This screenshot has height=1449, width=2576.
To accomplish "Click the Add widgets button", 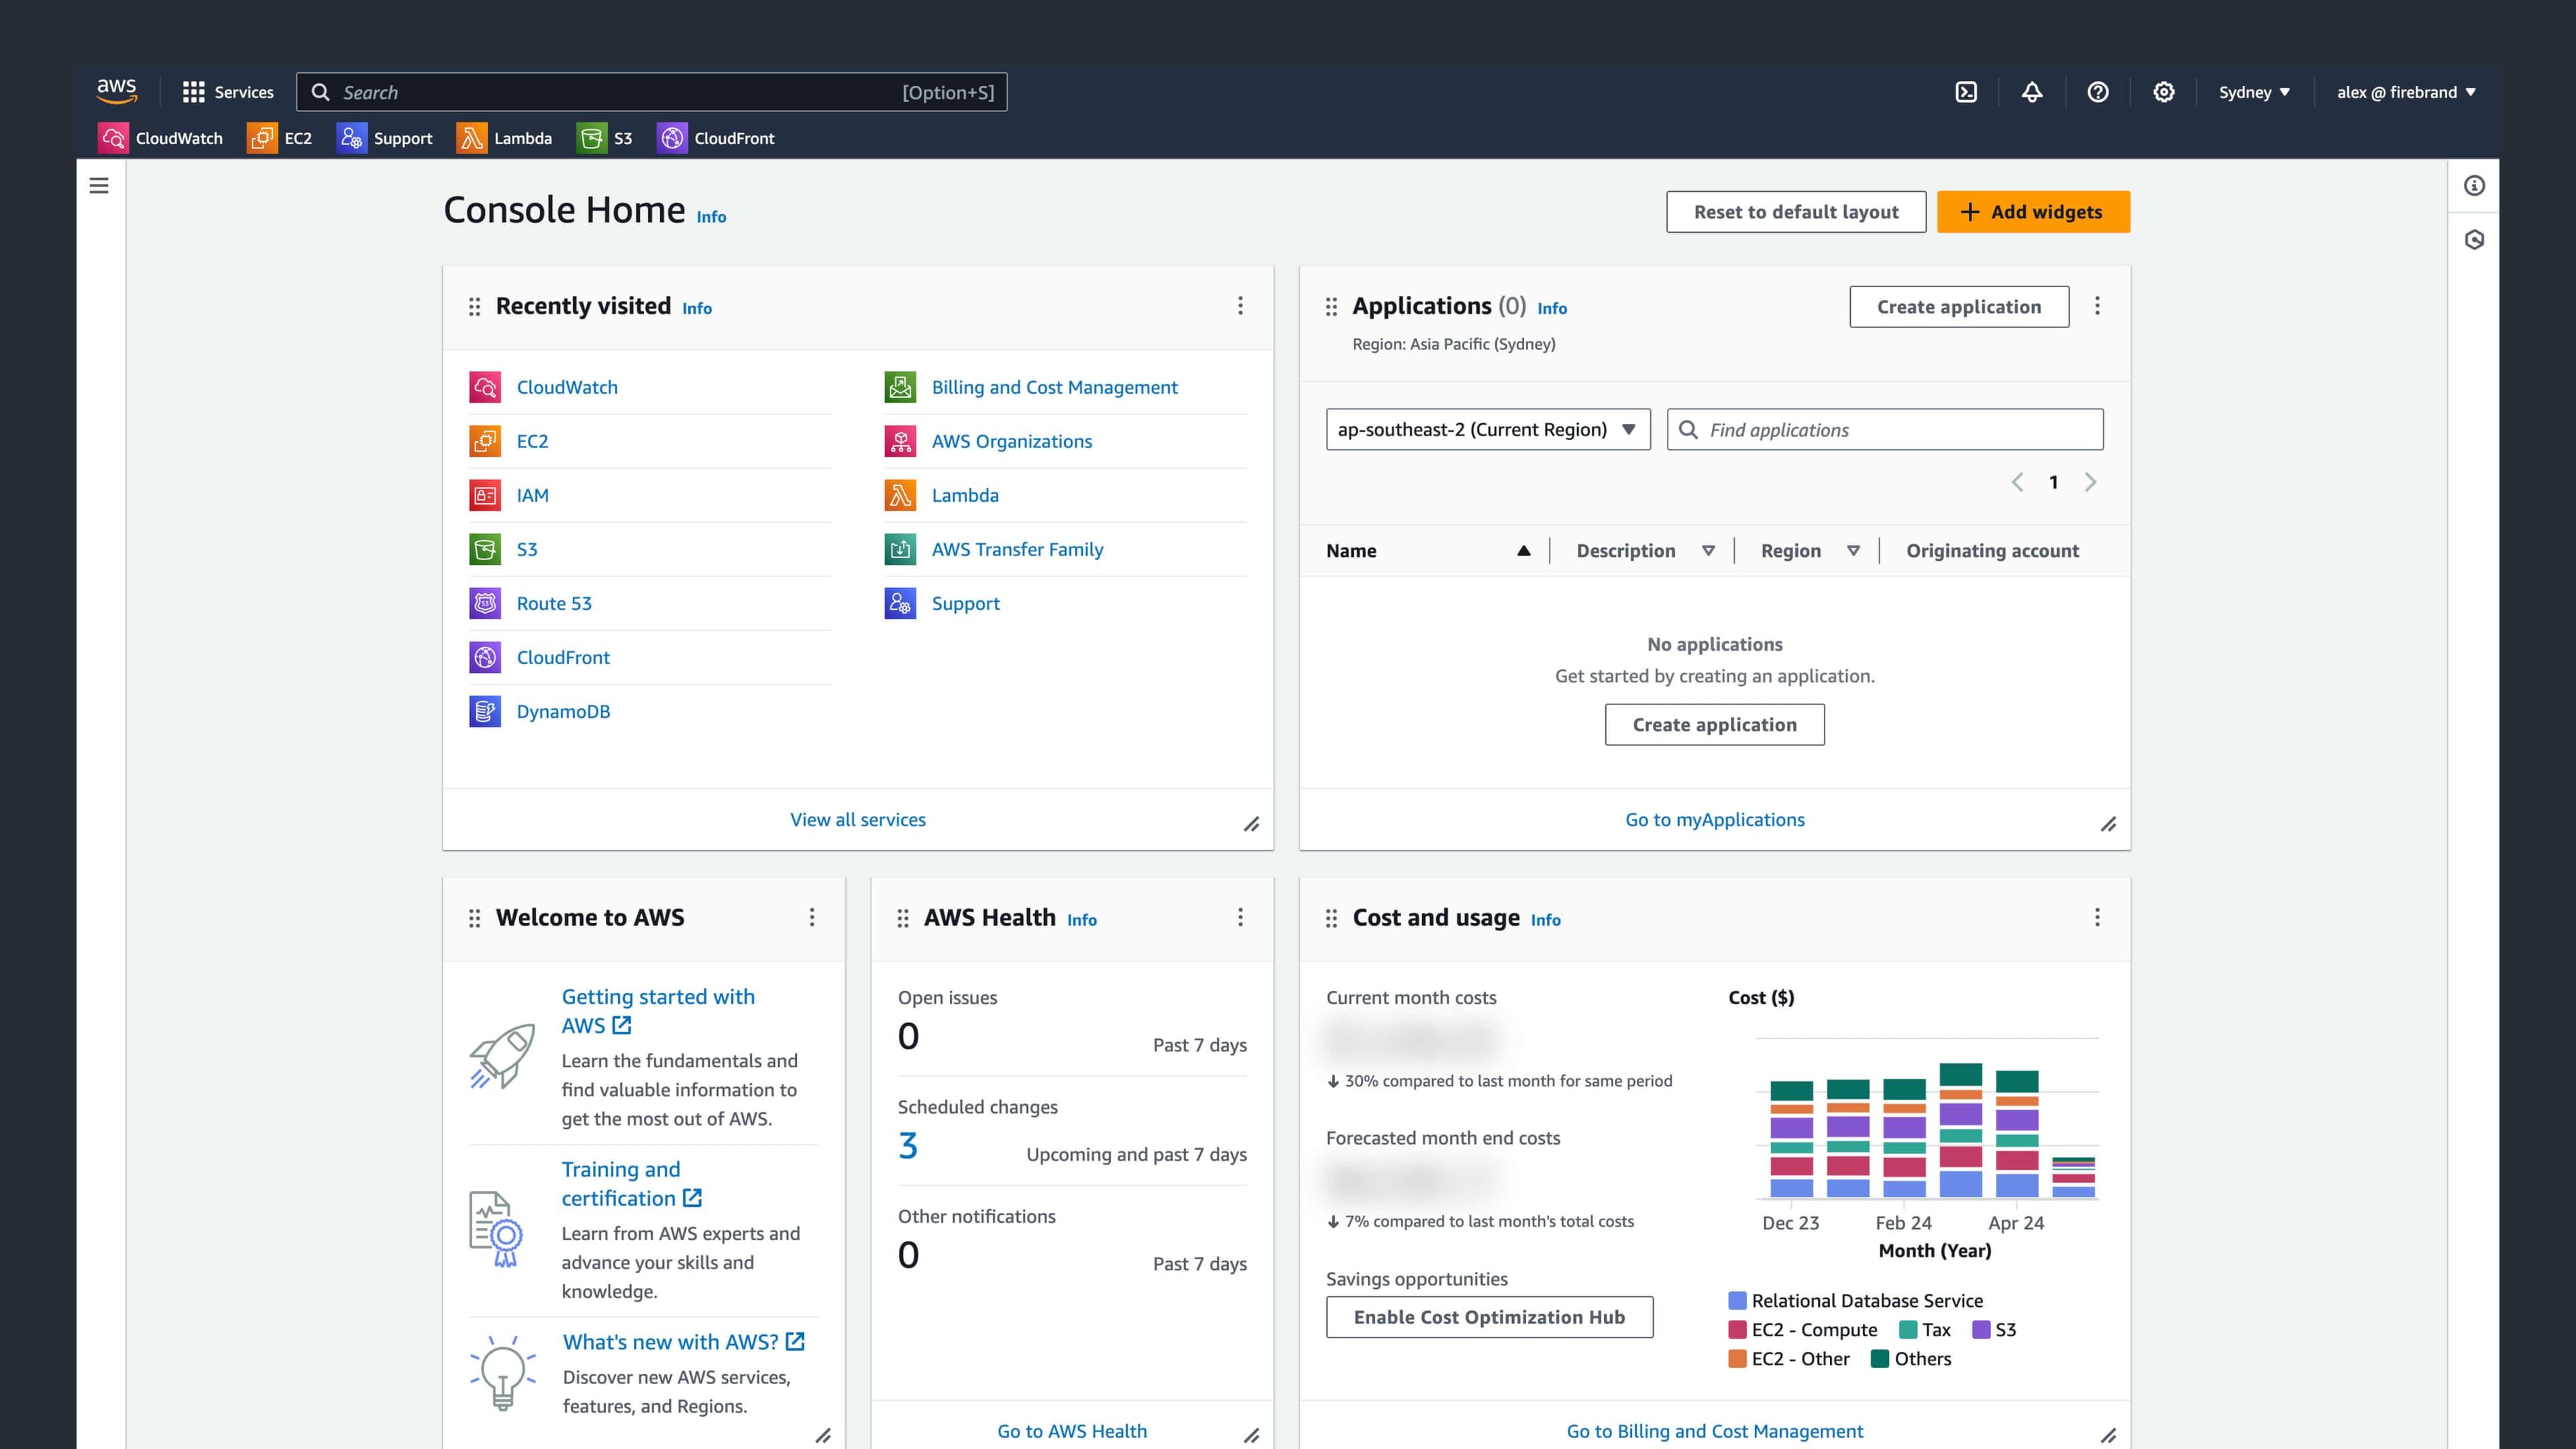I will 2033,212.
